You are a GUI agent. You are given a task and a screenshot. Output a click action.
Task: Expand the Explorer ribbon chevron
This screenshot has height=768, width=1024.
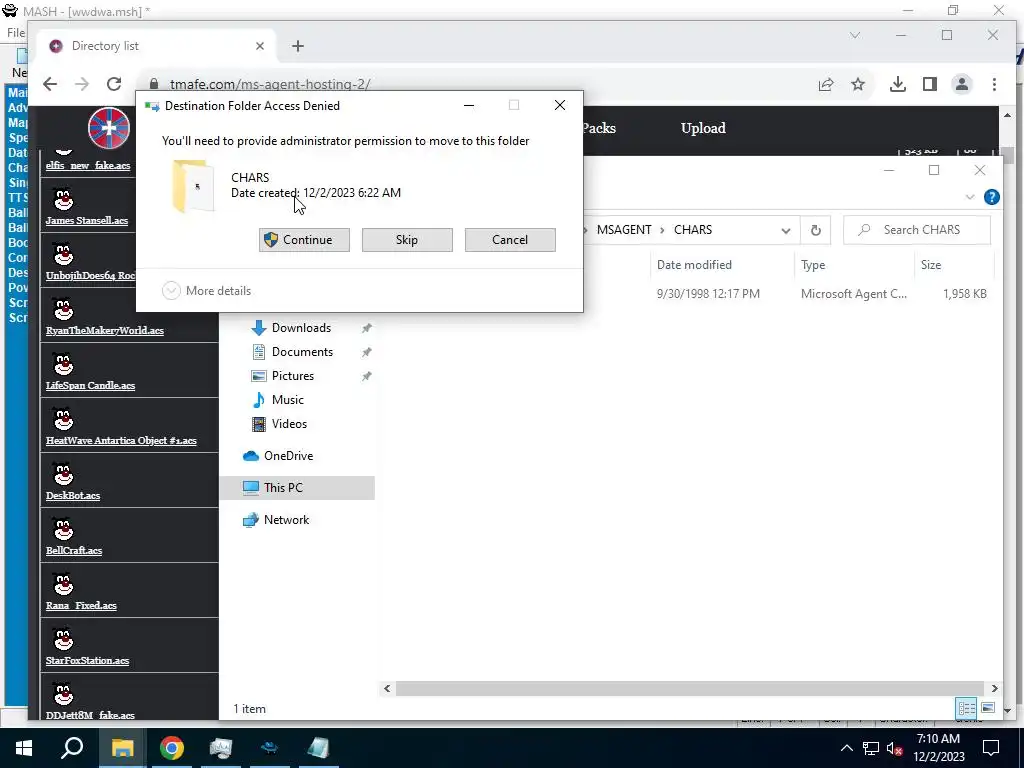coord(970,197)
